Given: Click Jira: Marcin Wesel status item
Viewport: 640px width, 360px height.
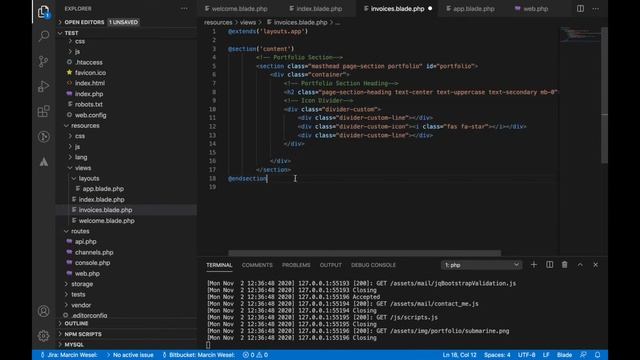Looking at the screenshot, I should 69,355.
